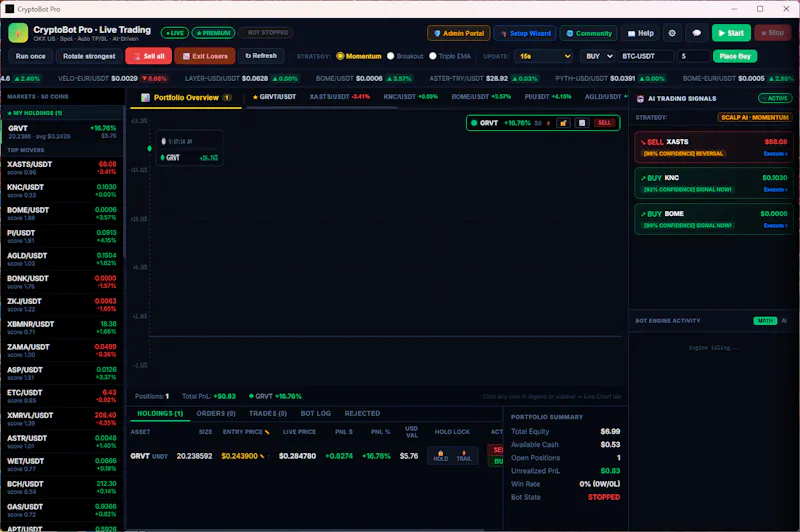Click the Refresh button
The image size is (800, 532).
261,56
